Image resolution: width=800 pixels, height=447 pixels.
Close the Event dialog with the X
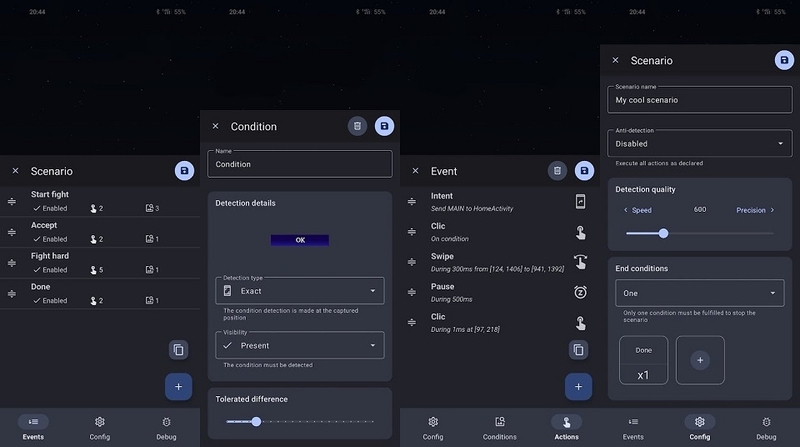[x=415, y=171]
